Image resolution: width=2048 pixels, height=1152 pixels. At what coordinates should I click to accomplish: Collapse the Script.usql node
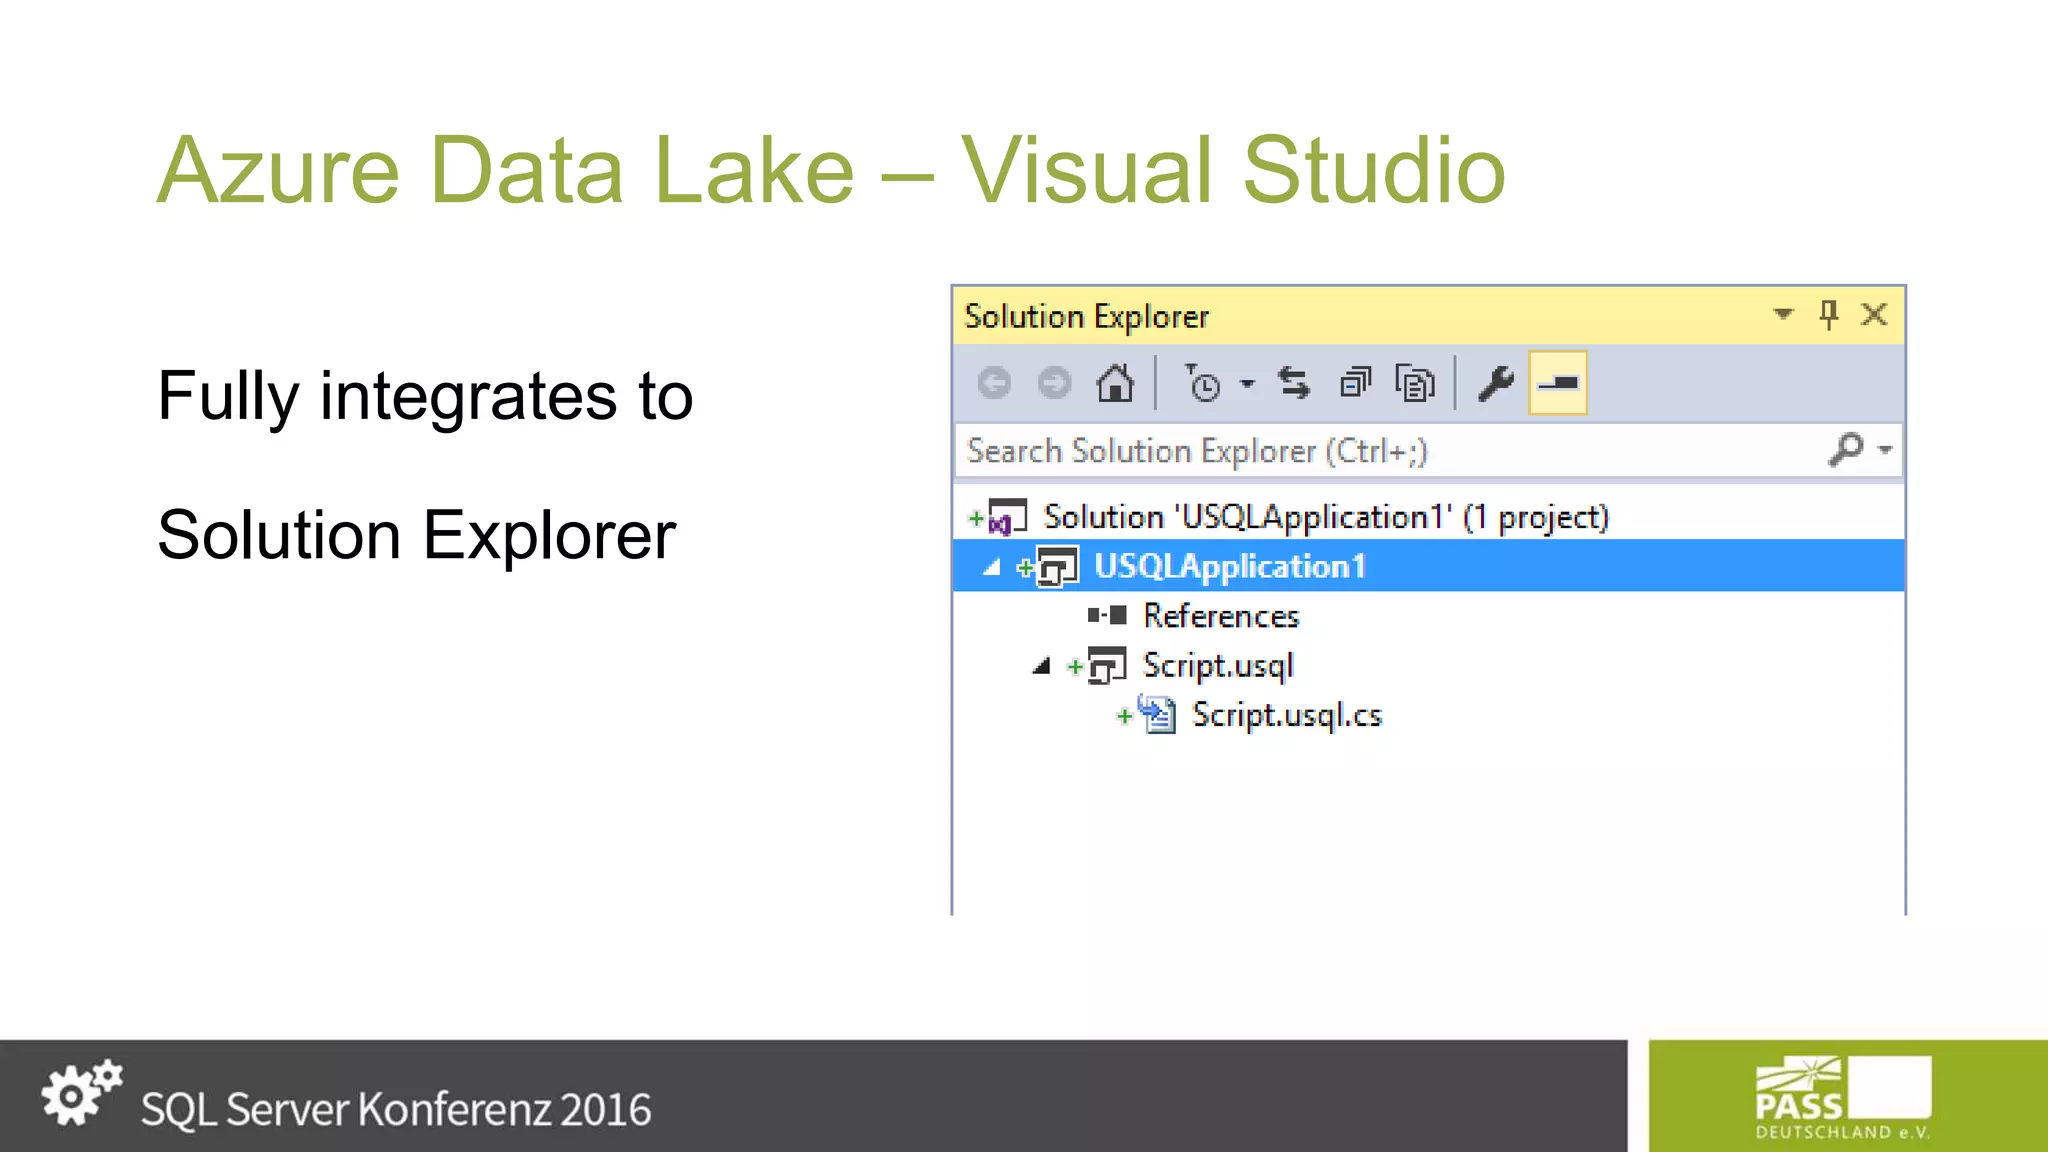point(1041,666)
